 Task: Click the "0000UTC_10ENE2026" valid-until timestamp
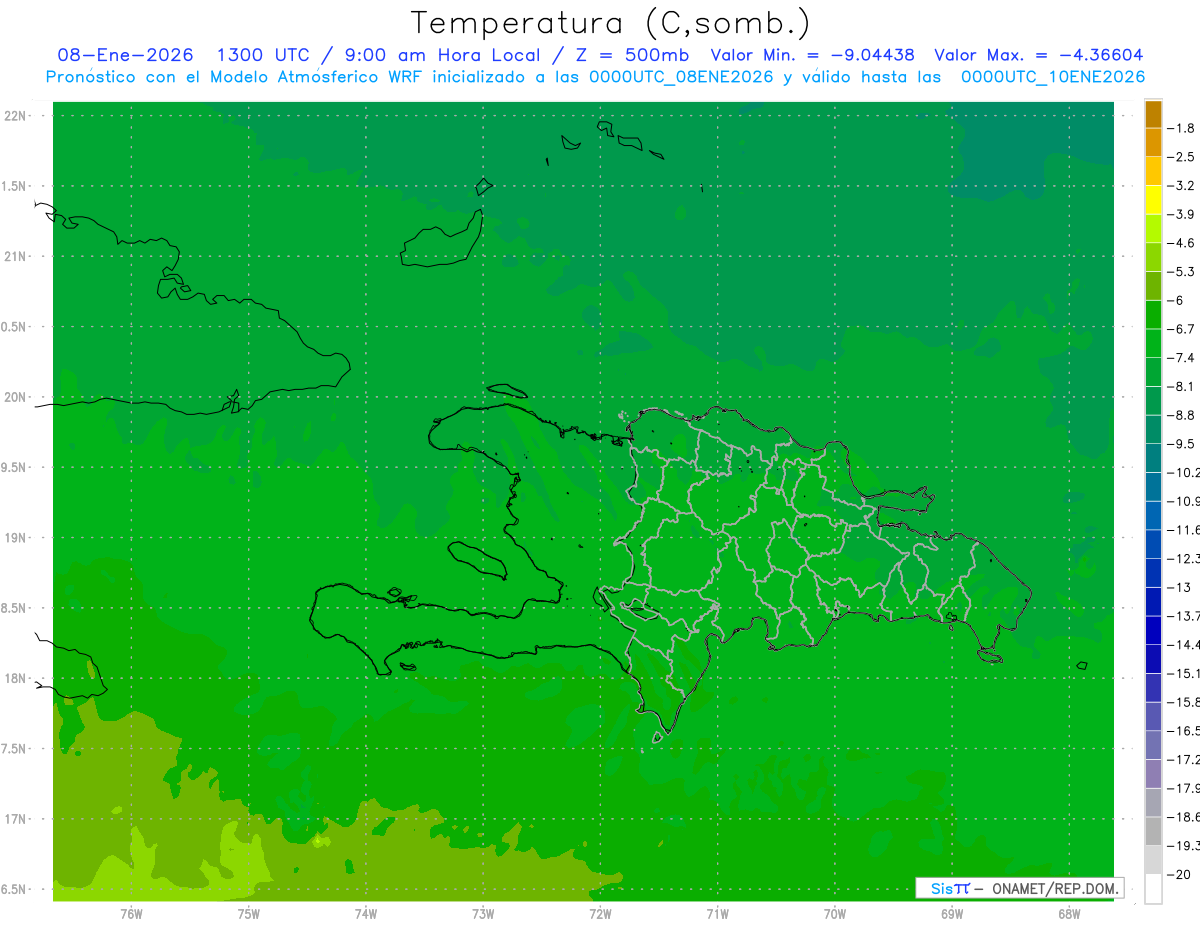pyautogui.click(x=1053, y=77)
